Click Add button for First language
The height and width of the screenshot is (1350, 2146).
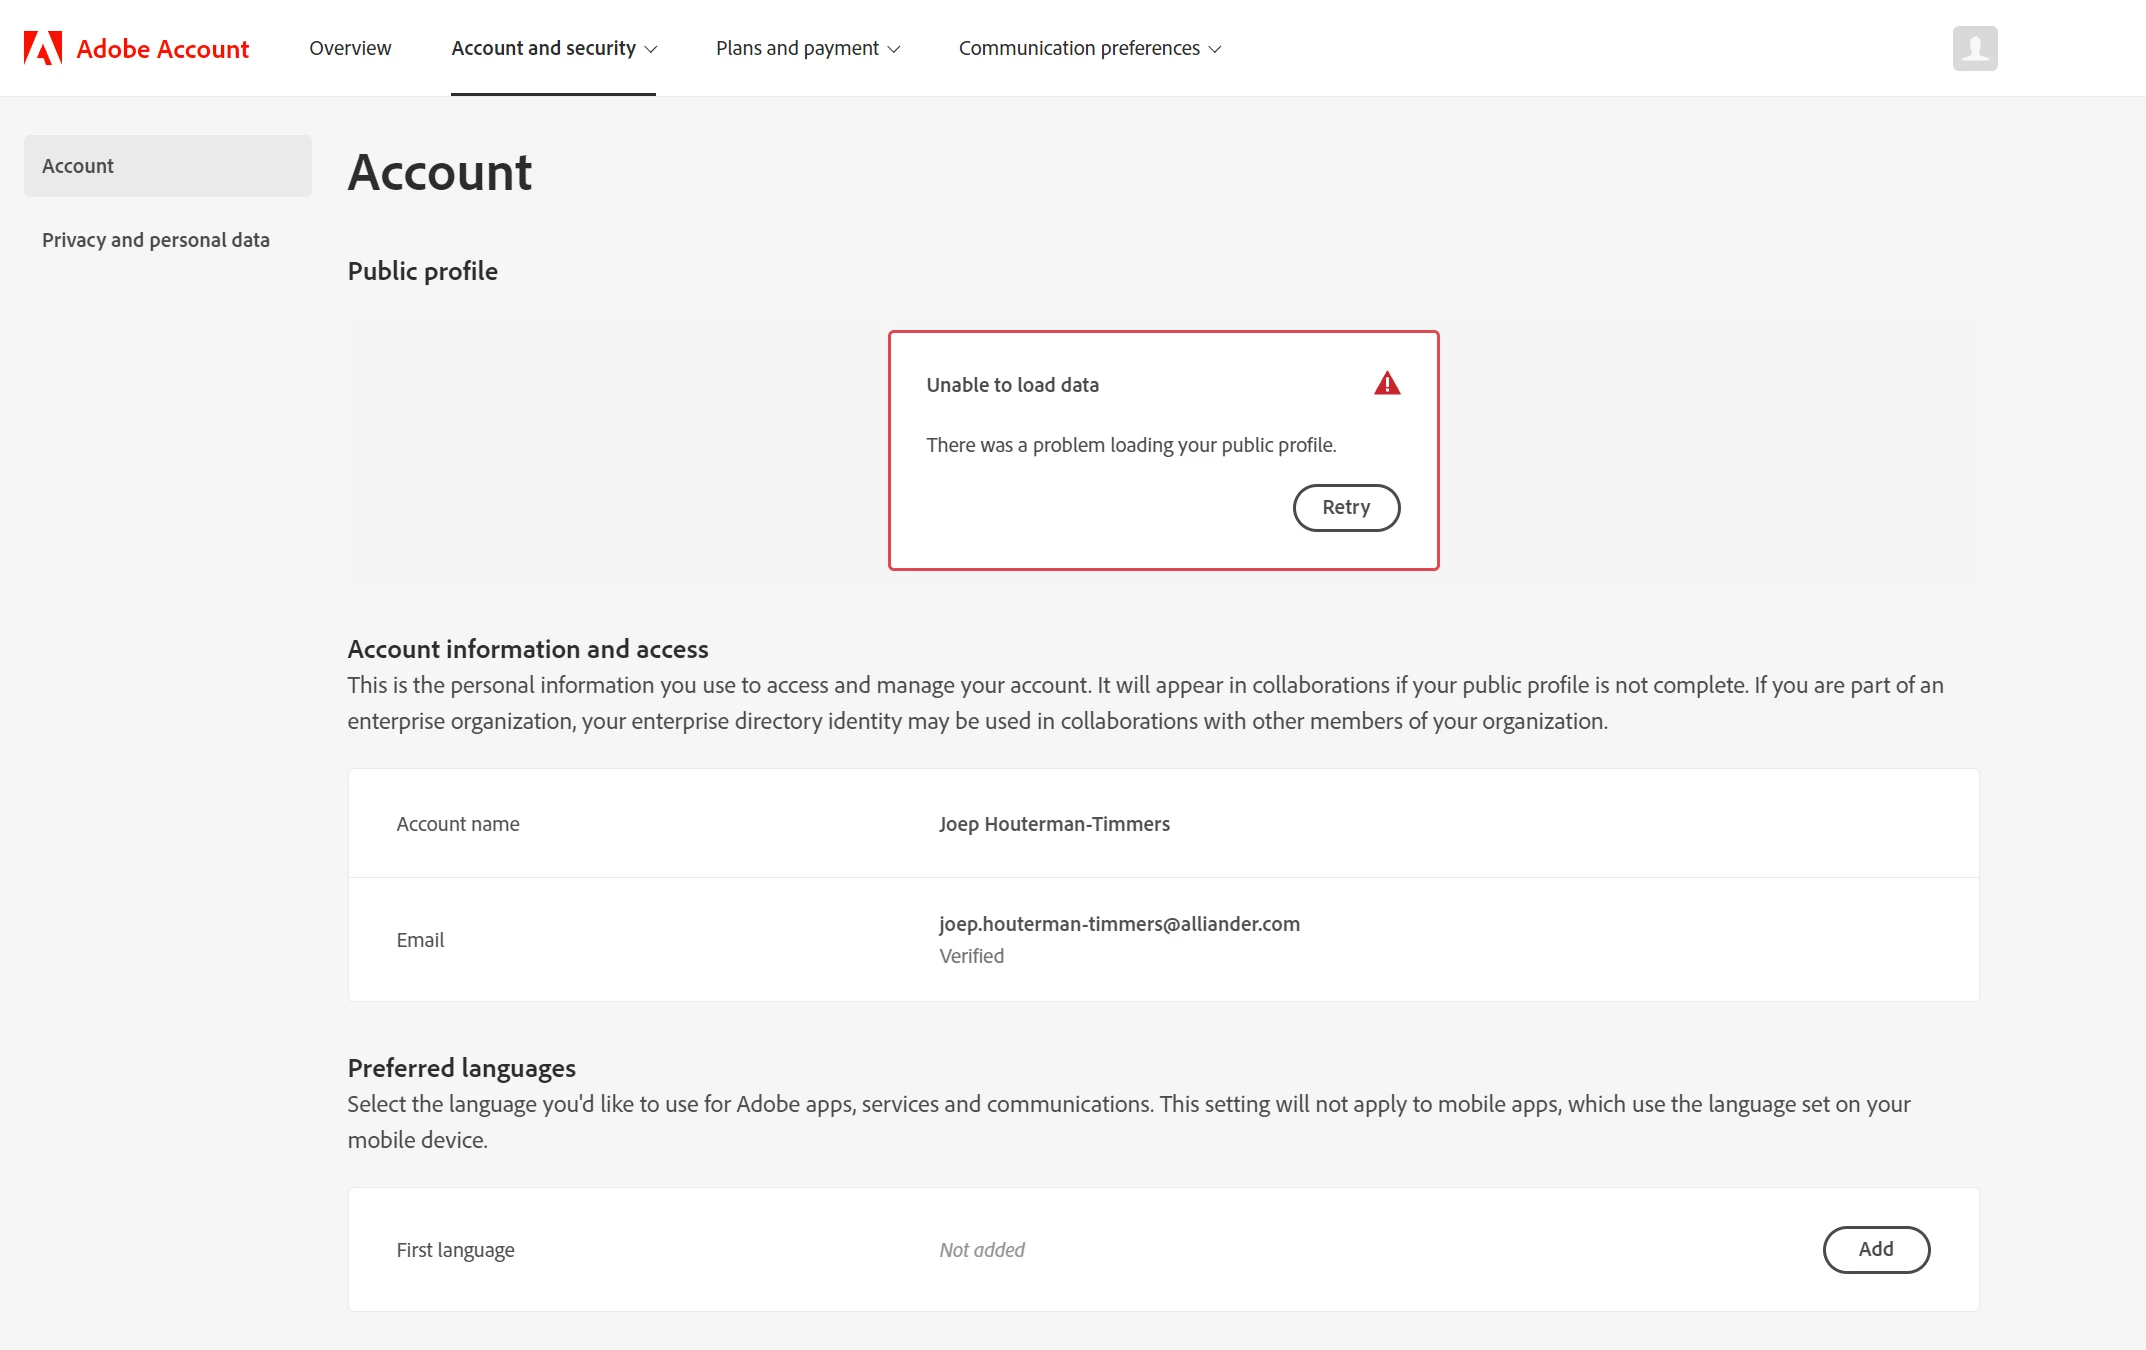(x=1875, y=1249)
